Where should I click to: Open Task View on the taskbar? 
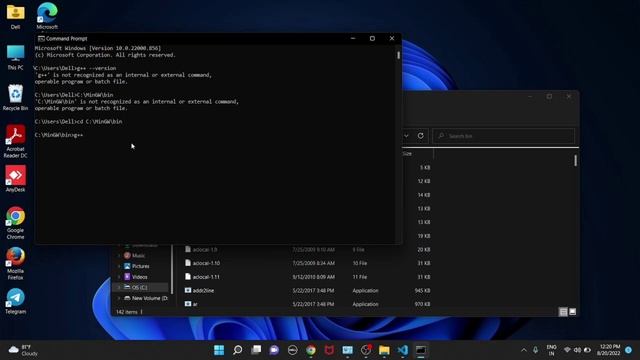(x=256, y=350)
